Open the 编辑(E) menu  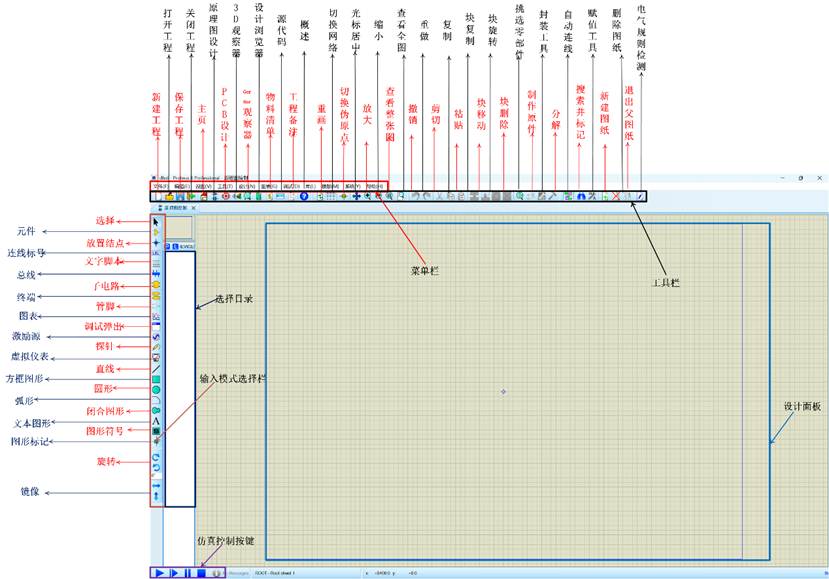tap(182, 186)
